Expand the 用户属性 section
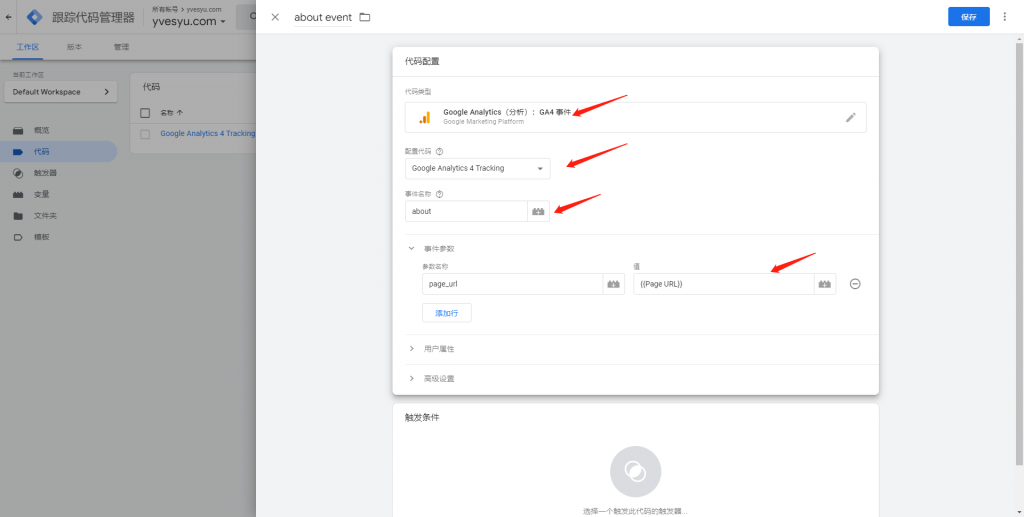The width and height of the screenshot is (1024, 517). (x=411, y=349)
